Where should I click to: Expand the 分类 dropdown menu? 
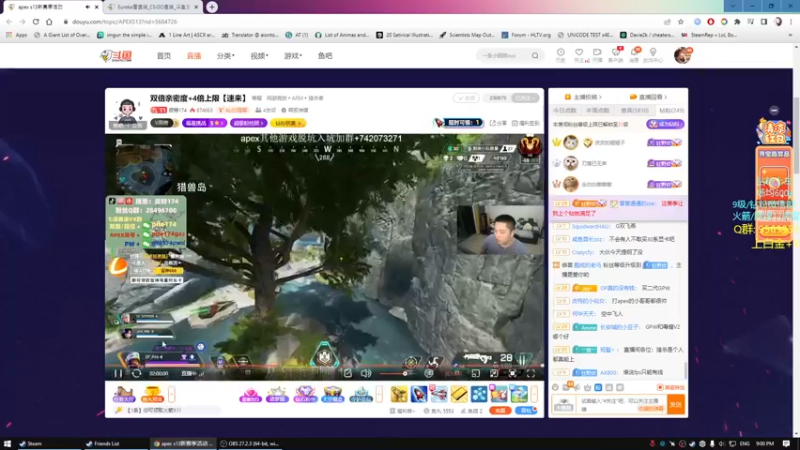[x=226, y=56]
